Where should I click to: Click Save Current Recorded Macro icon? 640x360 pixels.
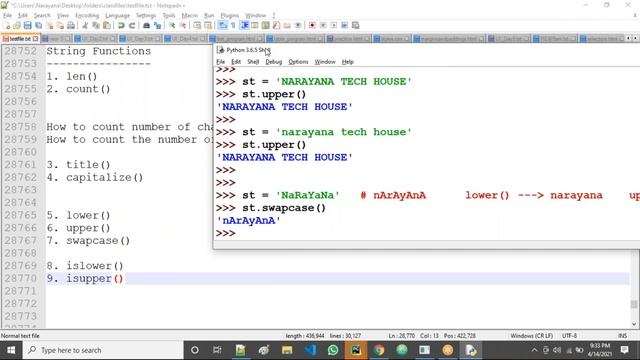point(356,25)
